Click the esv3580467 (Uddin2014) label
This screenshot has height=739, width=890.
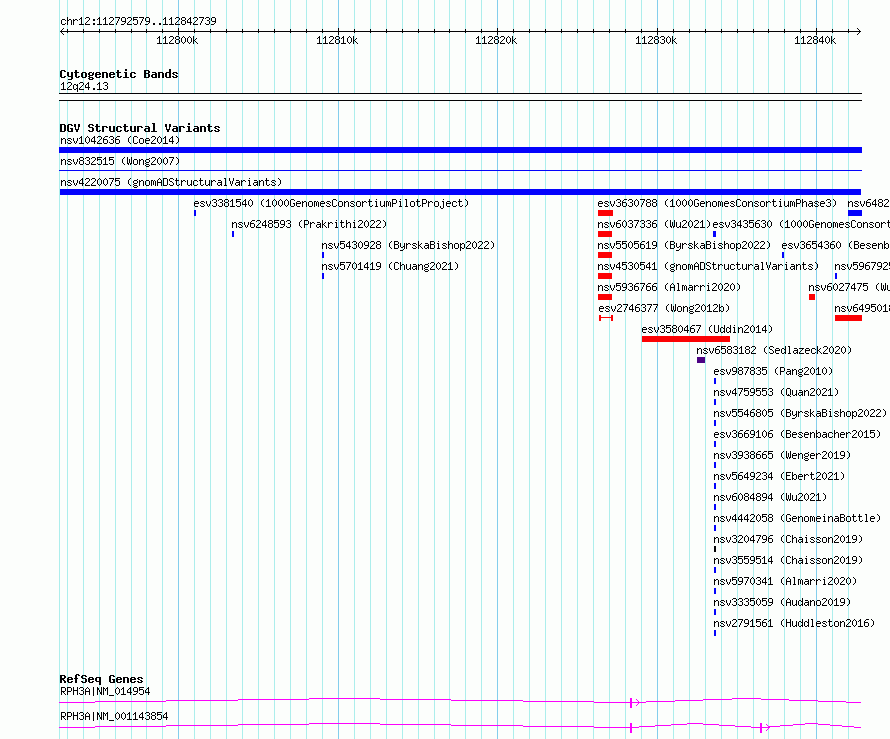(707, 329)
